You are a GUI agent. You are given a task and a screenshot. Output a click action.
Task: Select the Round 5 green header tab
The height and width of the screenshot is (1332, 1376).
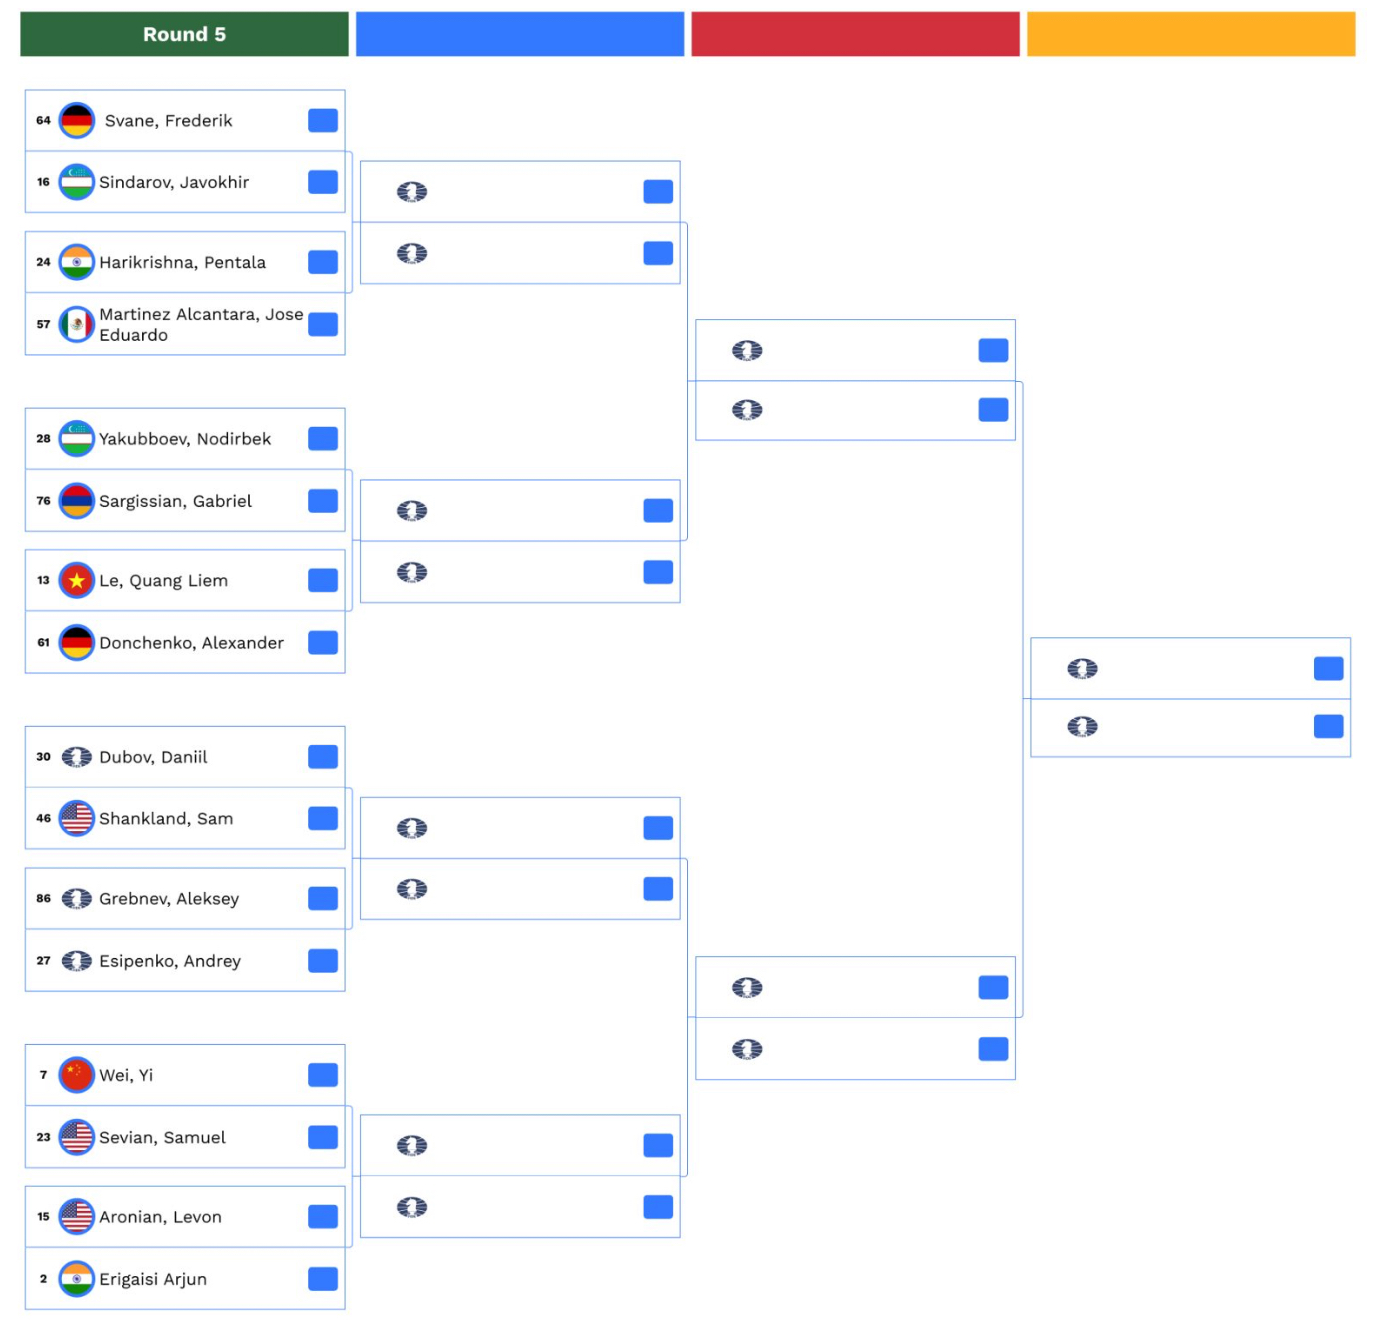tap(184, 34)
